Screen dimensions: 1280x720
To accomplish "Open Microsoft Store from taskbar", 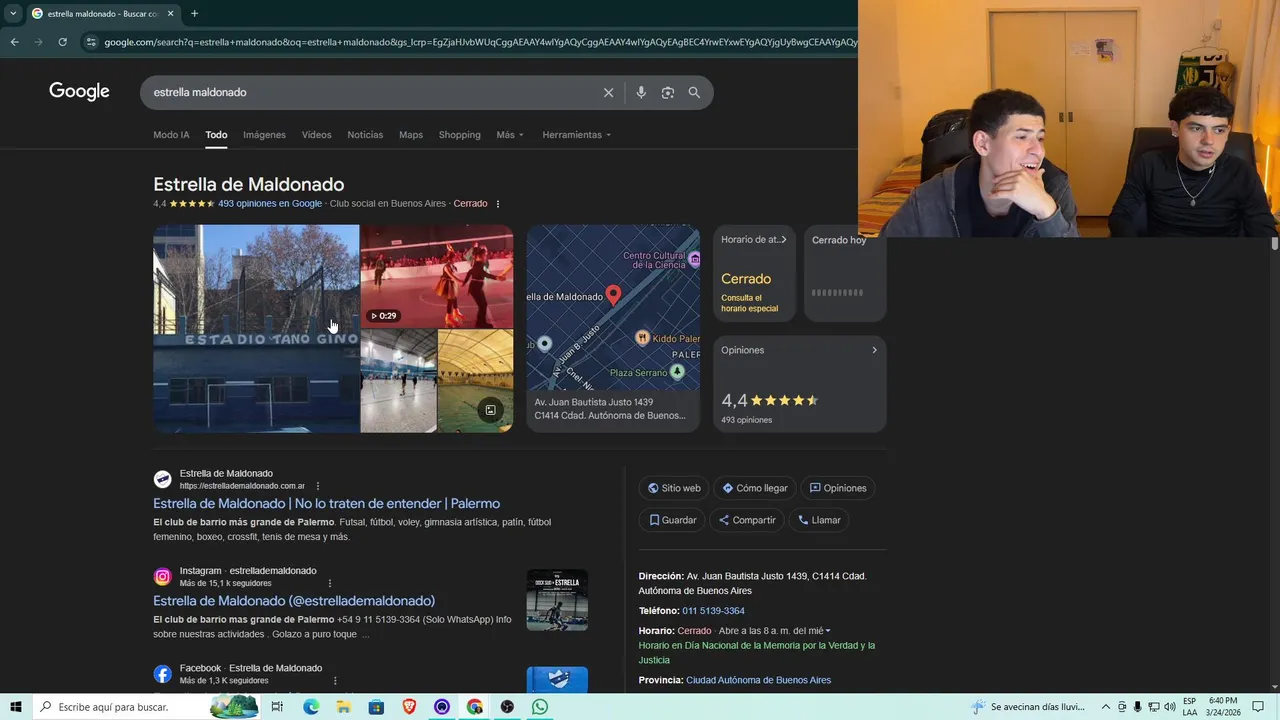I will 376,707.
